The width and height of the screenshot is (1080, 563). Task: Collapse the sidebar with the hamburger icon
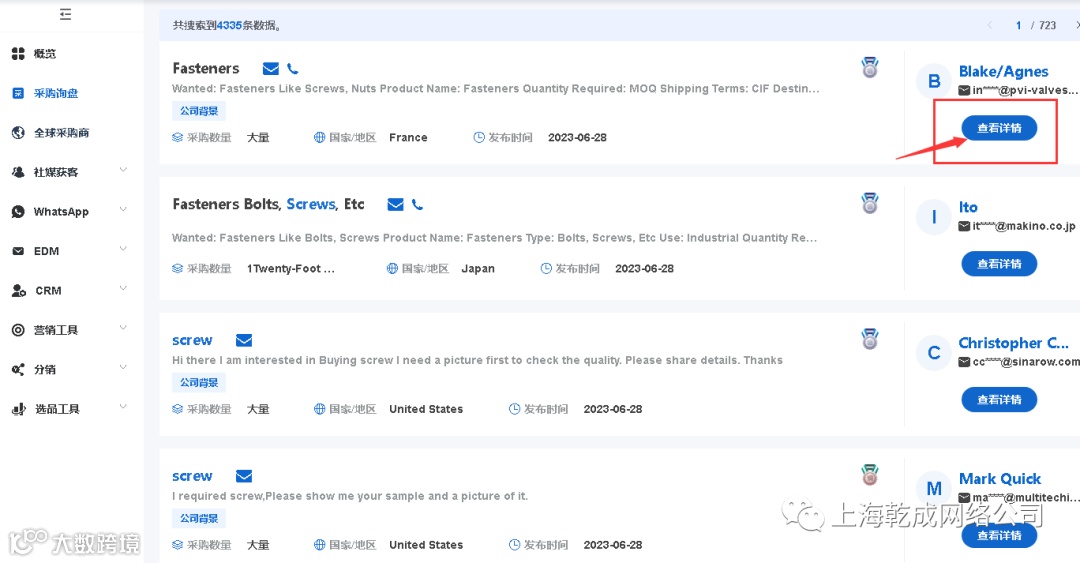point(65,14)
